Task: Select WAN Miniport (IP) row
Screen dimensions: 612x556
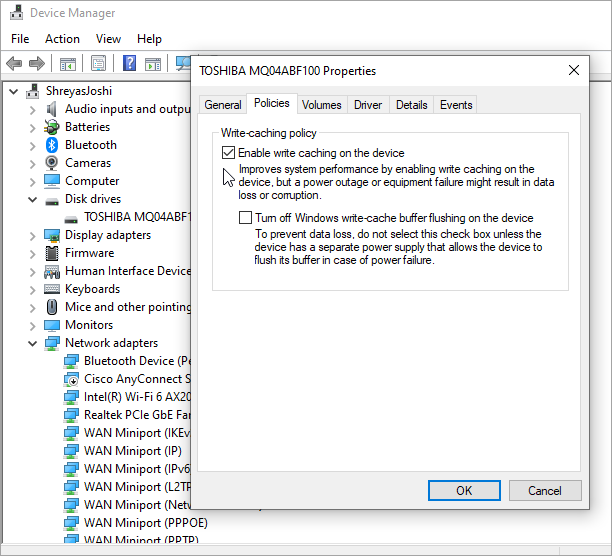Action: 123,451
